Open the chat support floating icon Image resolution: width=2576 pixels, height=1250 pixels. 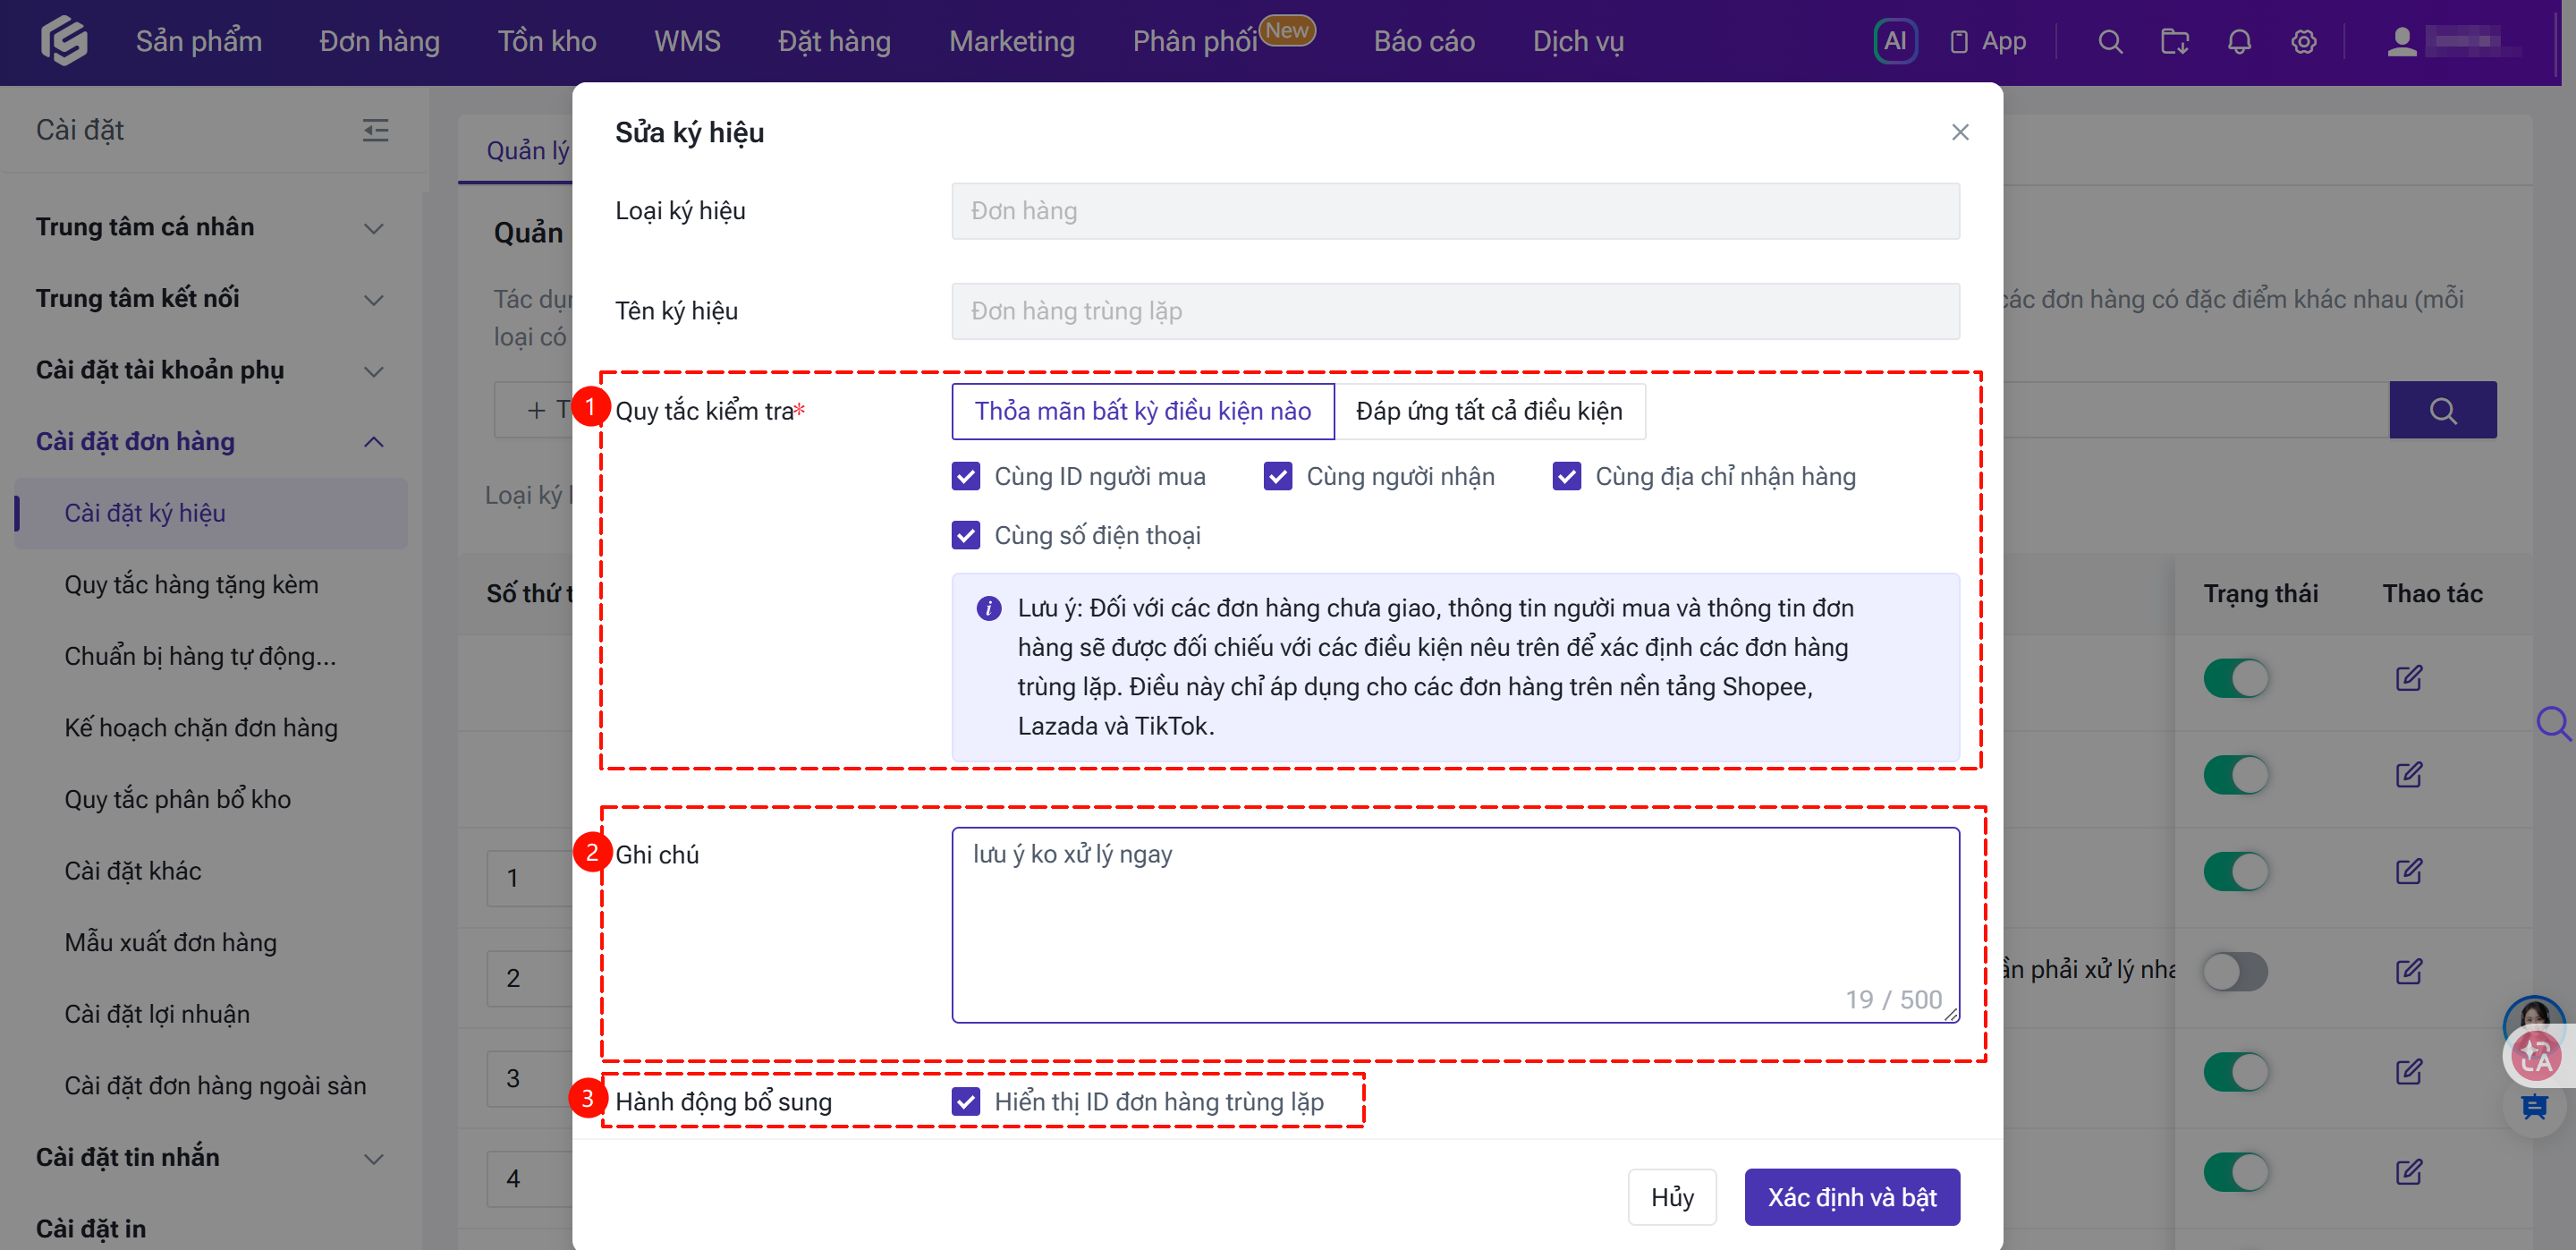tap(2534, 1106)
